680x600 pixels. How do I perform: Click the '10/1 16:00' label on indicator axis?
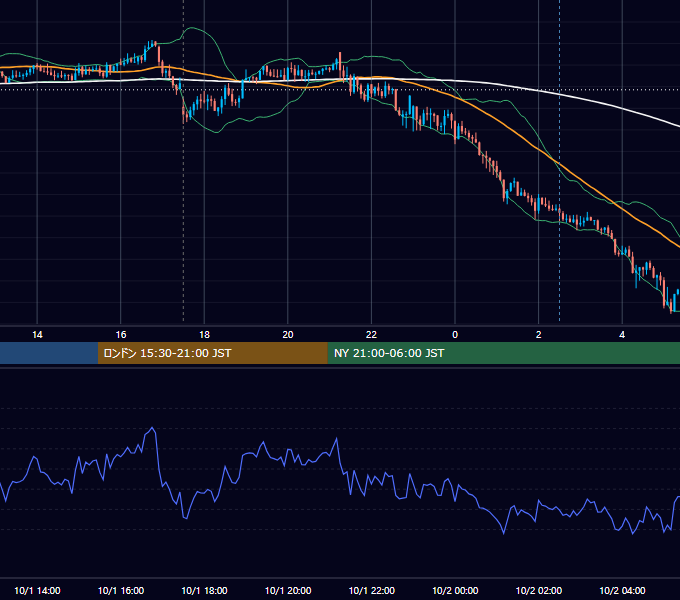click(x=121, y=590)
